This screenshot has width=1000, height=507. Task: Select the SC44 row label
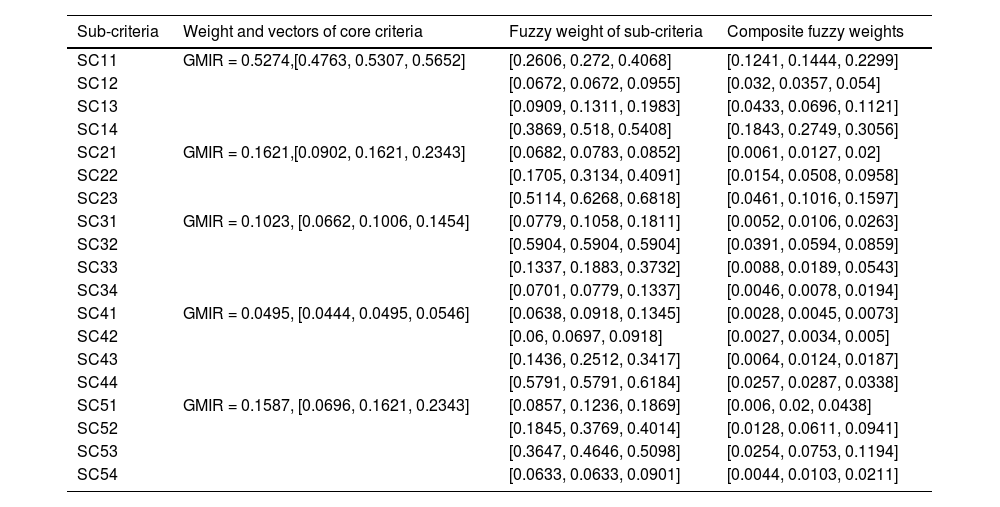[97, 382]
